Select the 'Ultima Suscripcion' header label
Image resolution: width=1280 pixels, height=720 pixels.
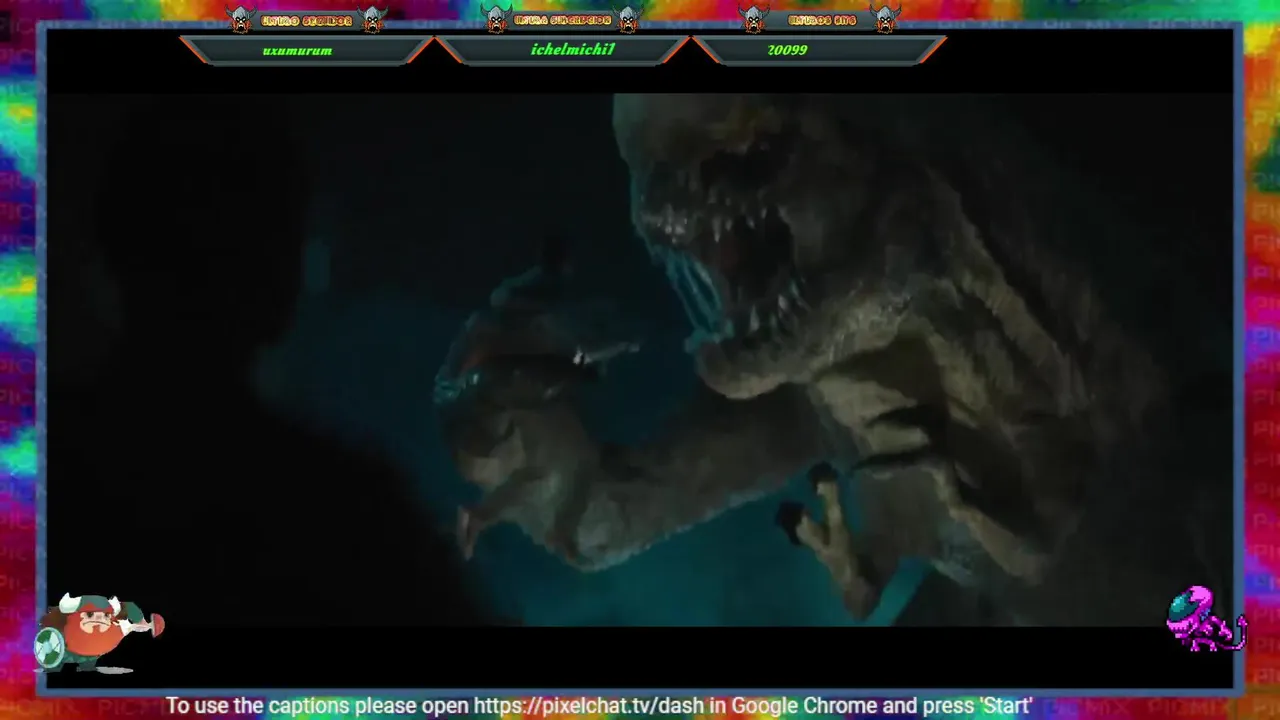coord(562,20)
